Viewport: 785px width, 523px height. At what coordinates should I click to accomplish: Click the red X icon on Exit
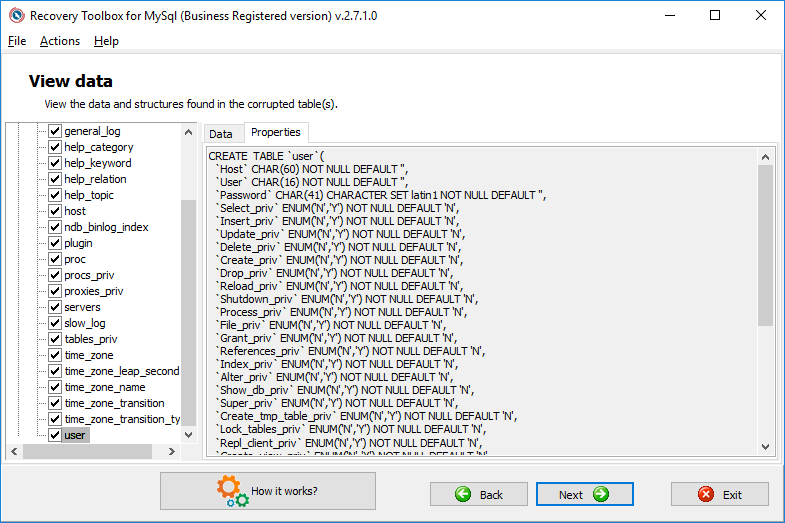(x=706, y=494)
